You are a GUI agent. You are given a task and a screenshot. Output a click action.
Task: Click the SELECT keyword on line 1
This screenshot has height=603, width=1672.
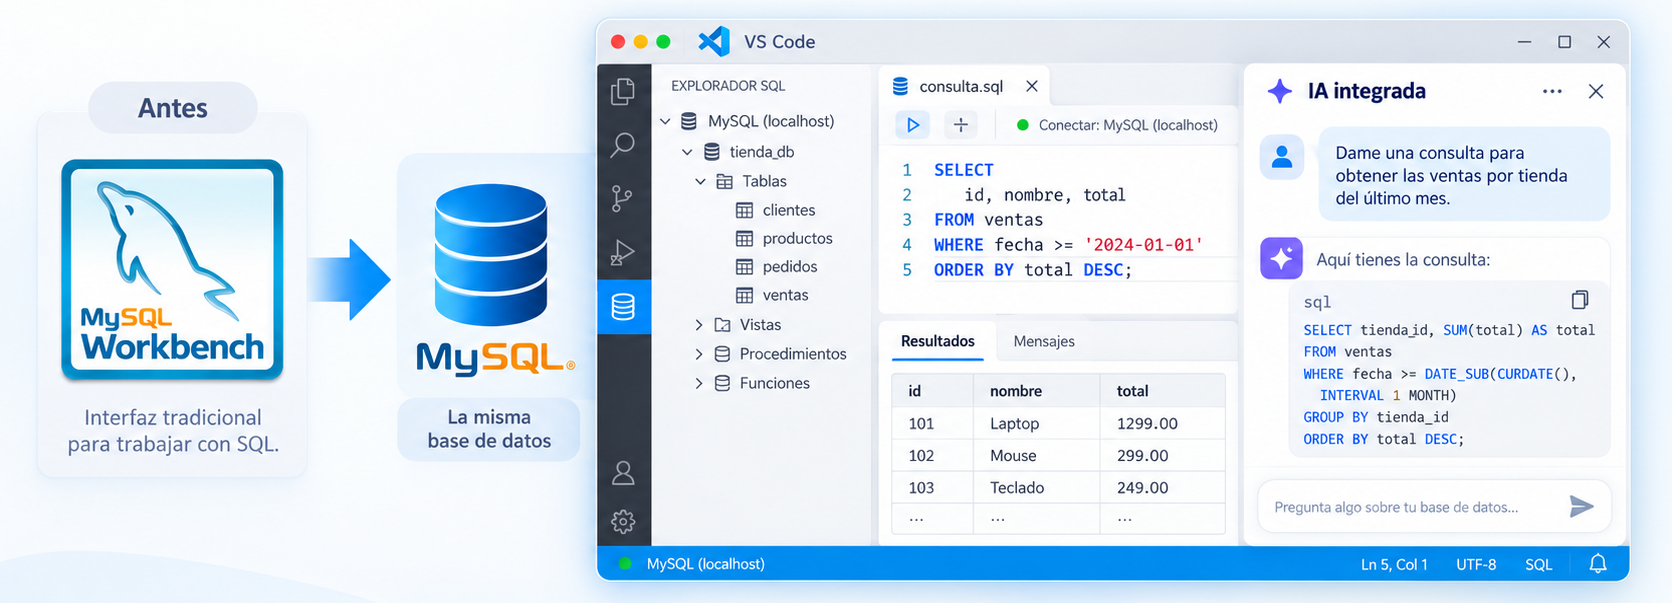pos(964,170)
